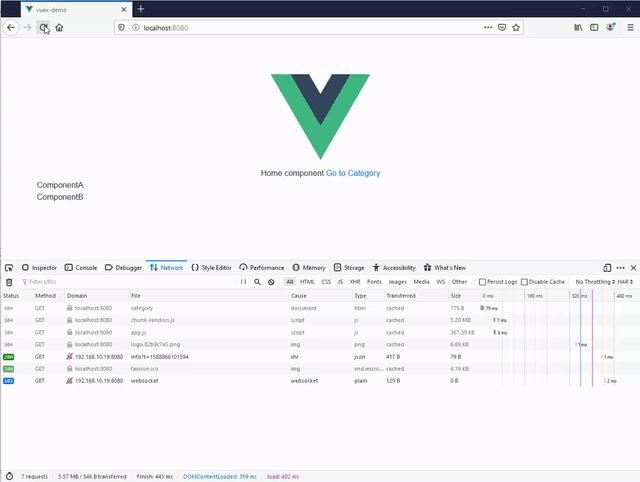Viewport: 640px width, 482px height.
Task: Select the category document request row
Action: (x=320, y=308)
